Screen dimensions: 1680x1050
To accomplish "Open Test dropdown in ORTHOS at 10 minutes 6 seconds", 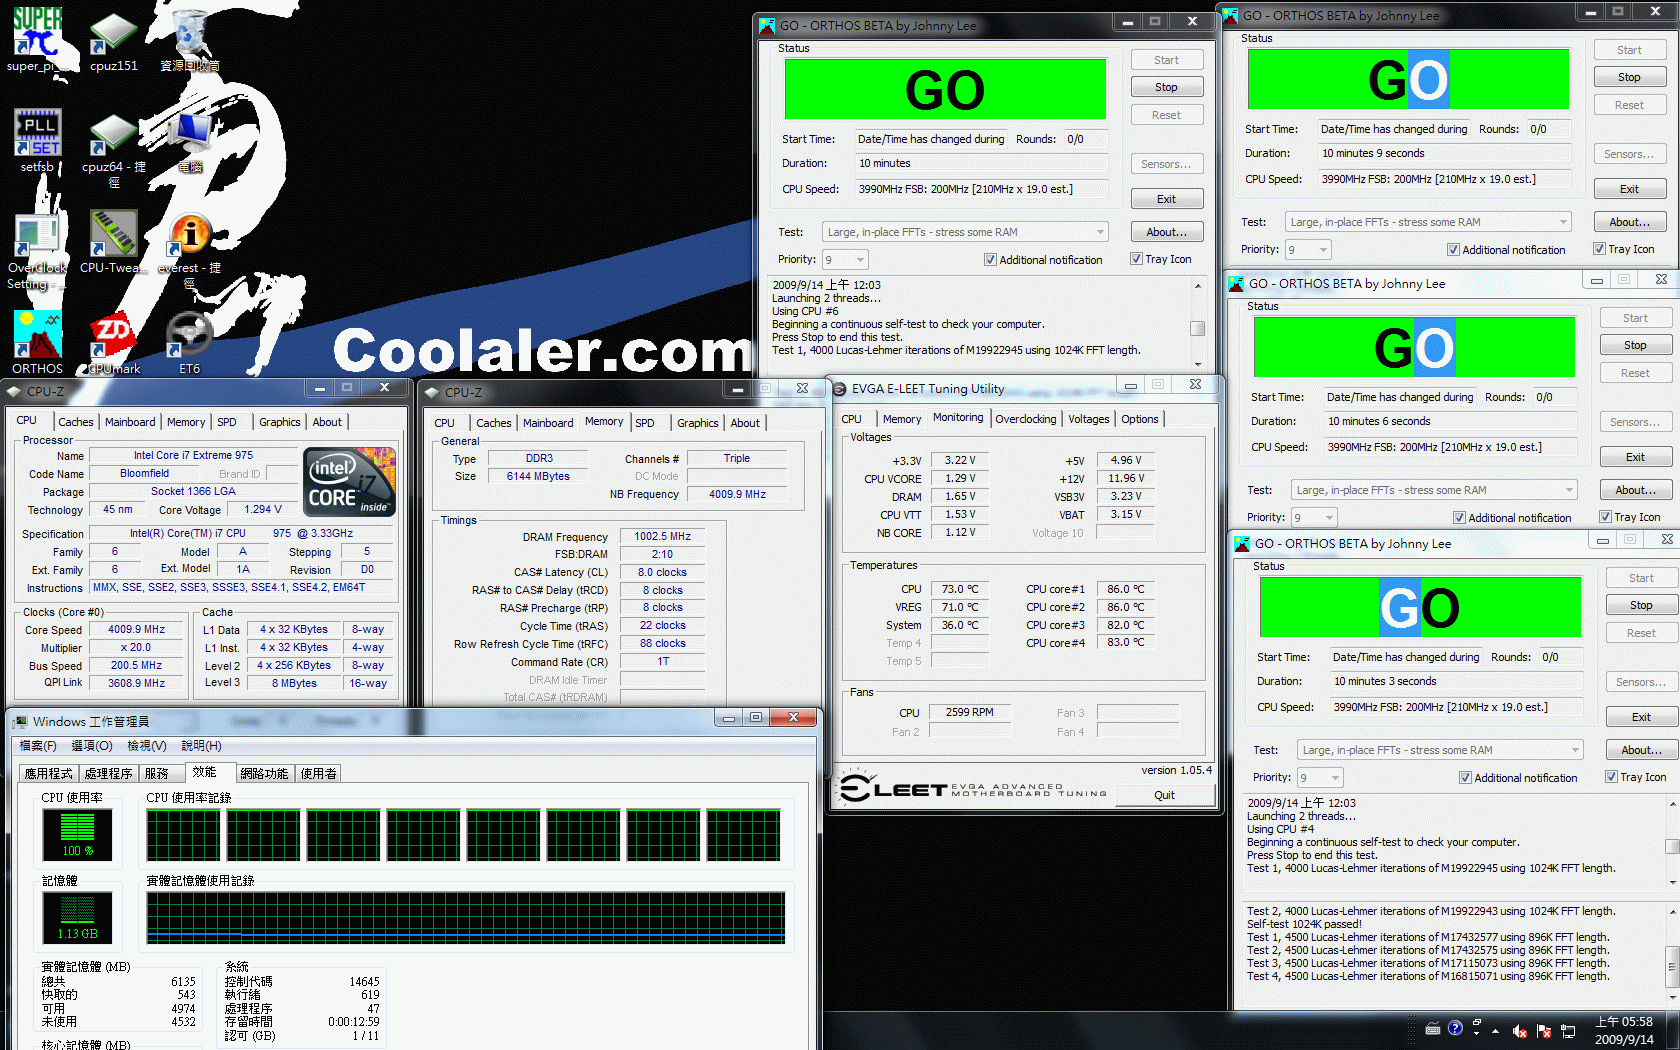I will point(1434,490).
